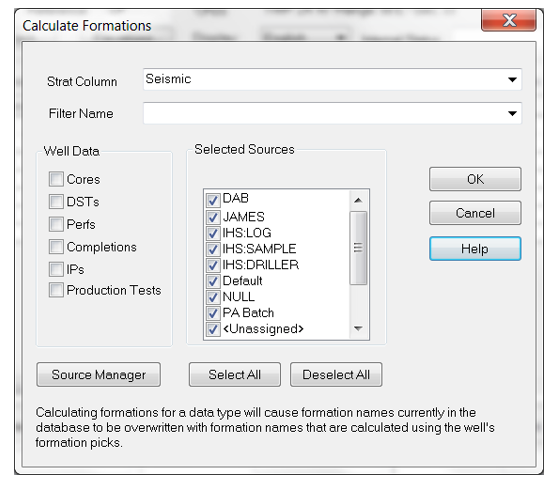Viewport: 556px width, 481px height.
Task: Open the Source Manager
Action: [x=99, y=375]
